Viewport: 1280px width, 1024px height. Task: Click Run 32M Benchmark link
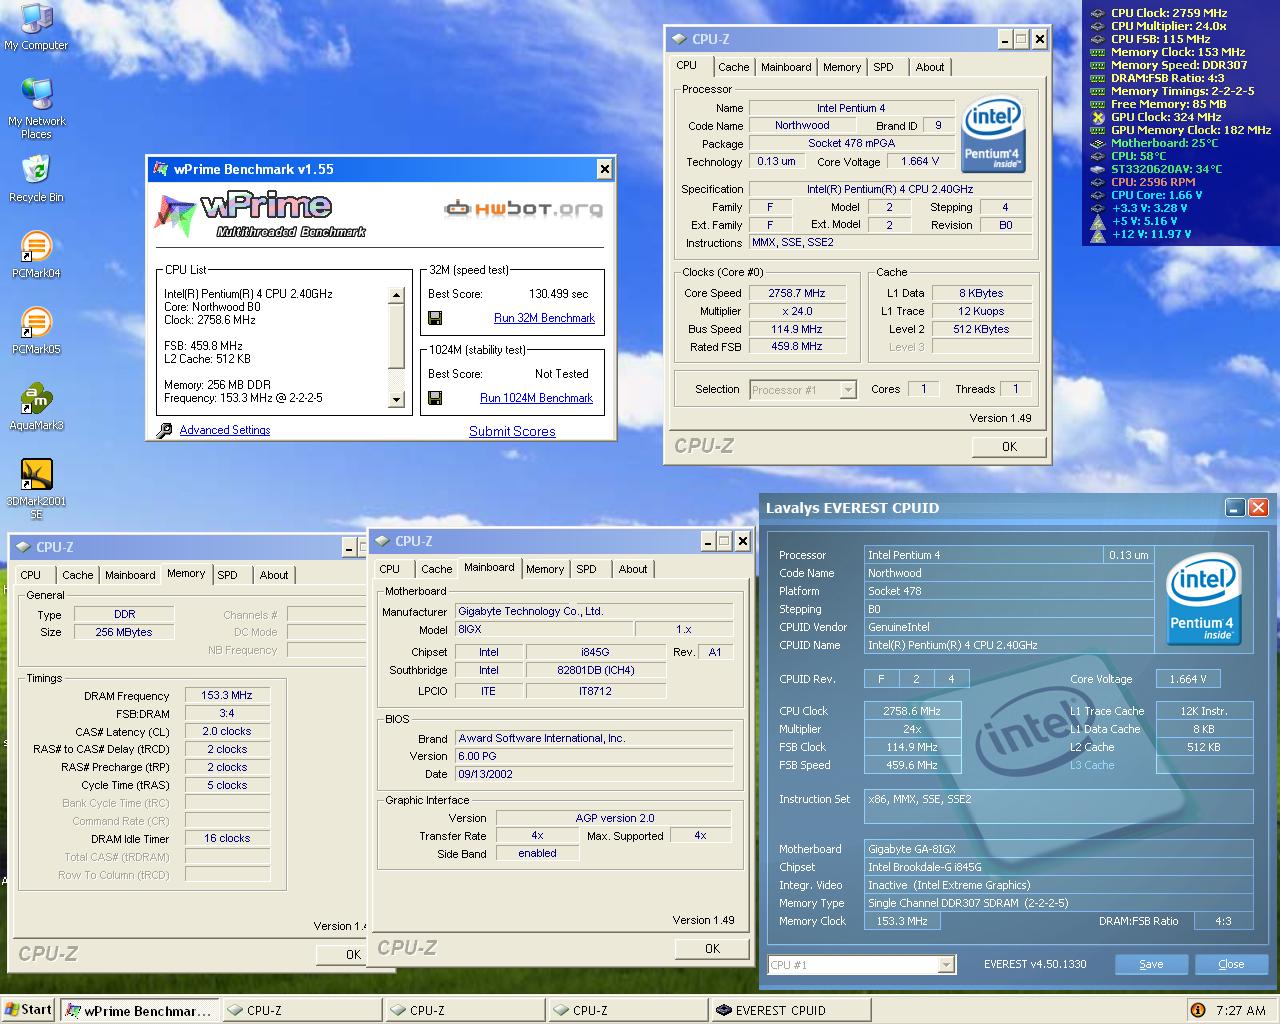click(x=544, y=318)
